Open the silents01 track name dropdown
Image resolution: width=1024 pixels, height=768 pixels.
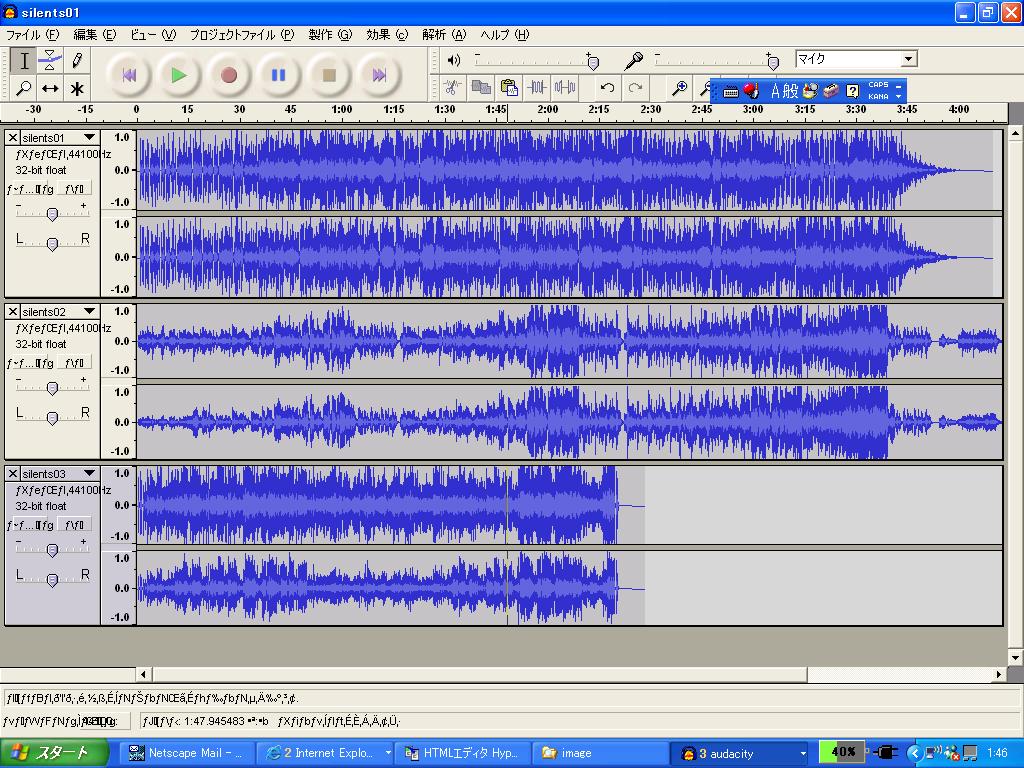click(x=89, y=138)
